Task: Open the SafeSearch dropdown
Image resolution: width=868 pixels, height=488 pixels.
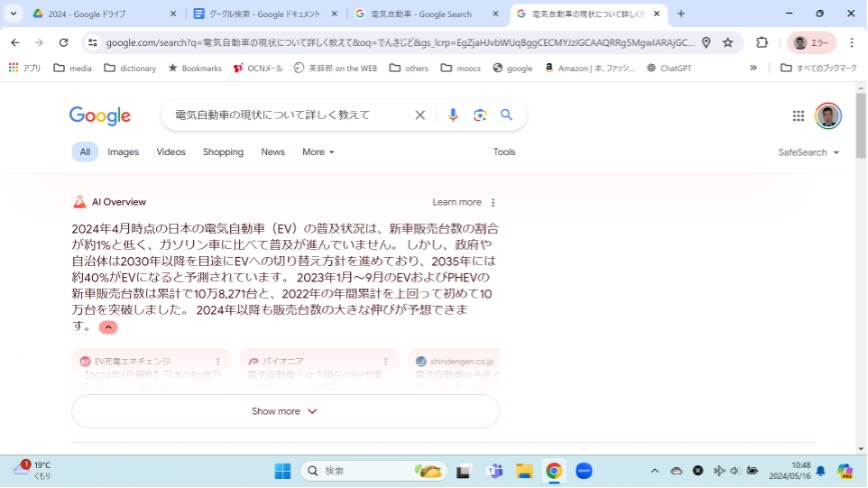Action: (x=808, y=152)
